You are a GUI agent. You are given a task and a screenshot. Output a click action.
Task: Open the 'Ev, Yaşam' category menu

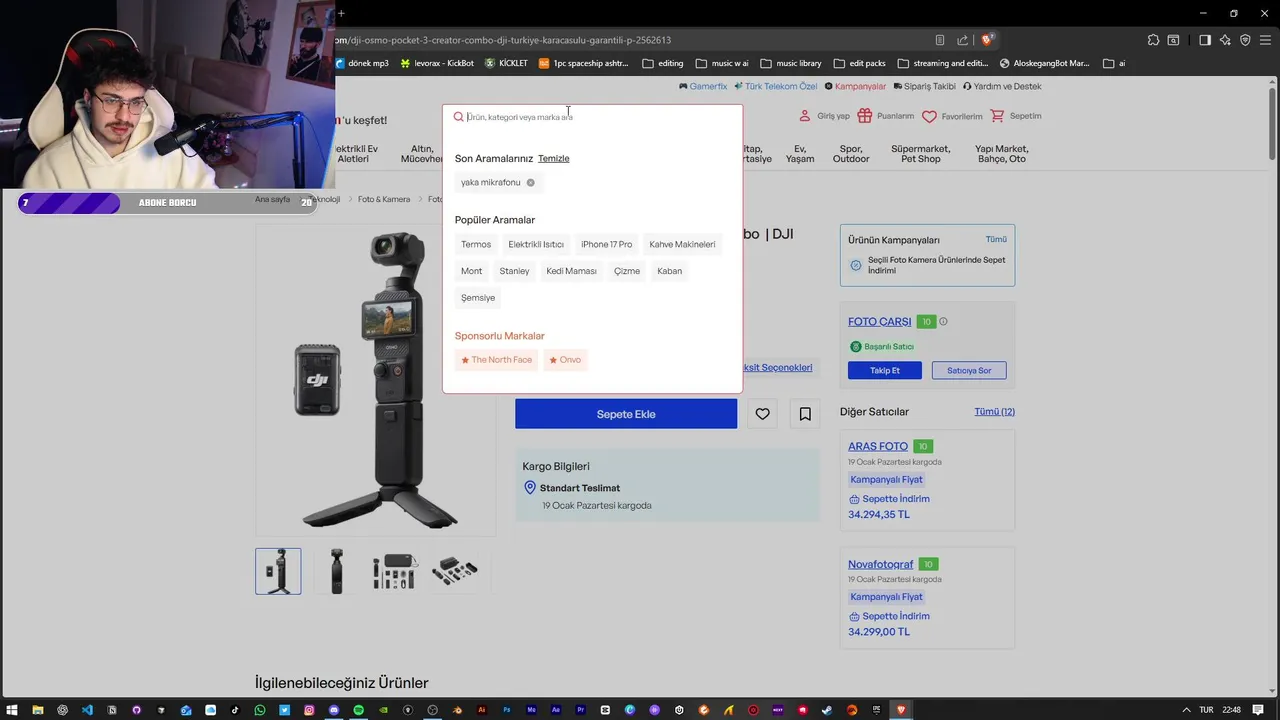pos(800,154)
